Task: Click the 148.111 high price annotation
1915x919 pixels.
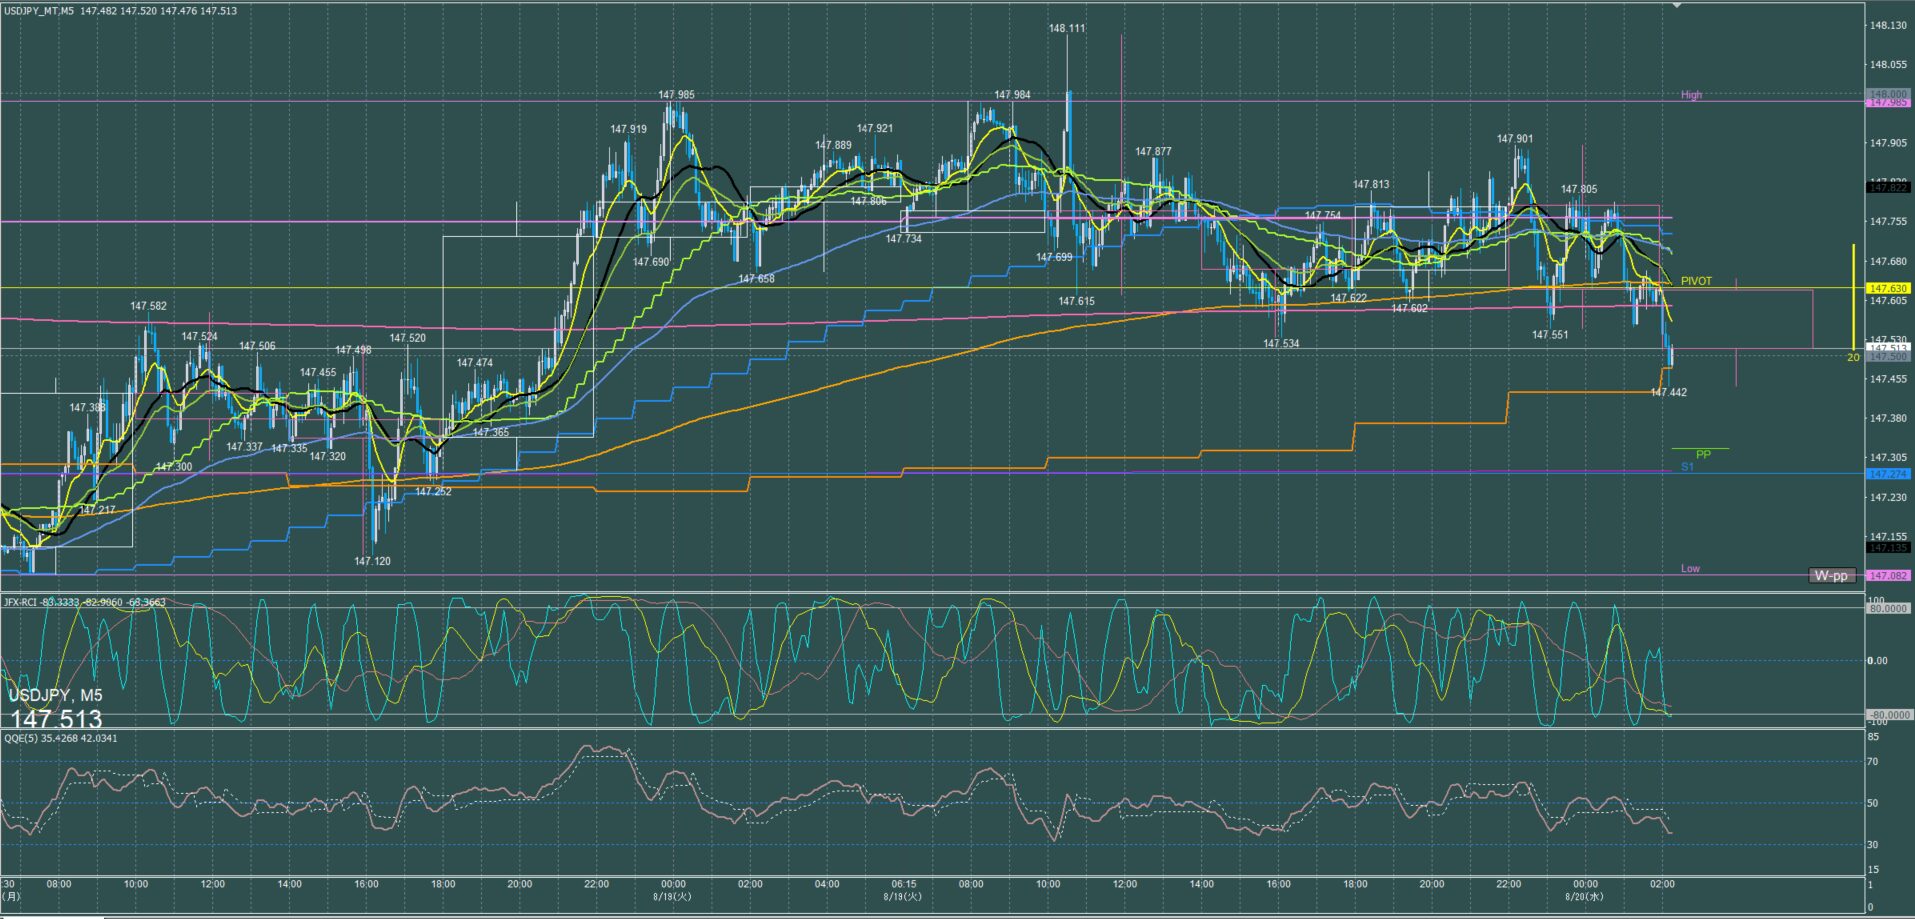Action: point(1066,29)
